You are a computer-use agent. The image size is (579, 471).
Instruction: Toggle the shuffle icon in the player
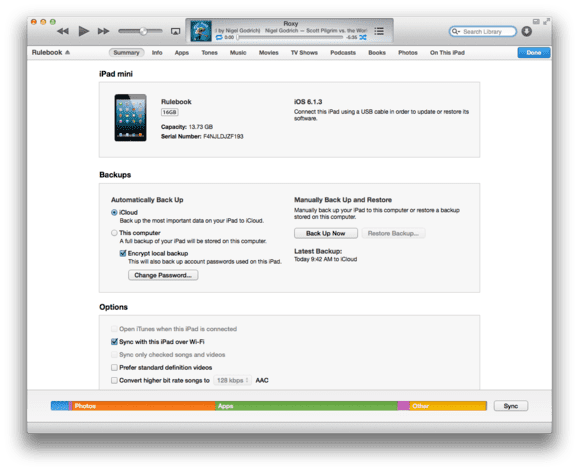click(x=363, y=37)
